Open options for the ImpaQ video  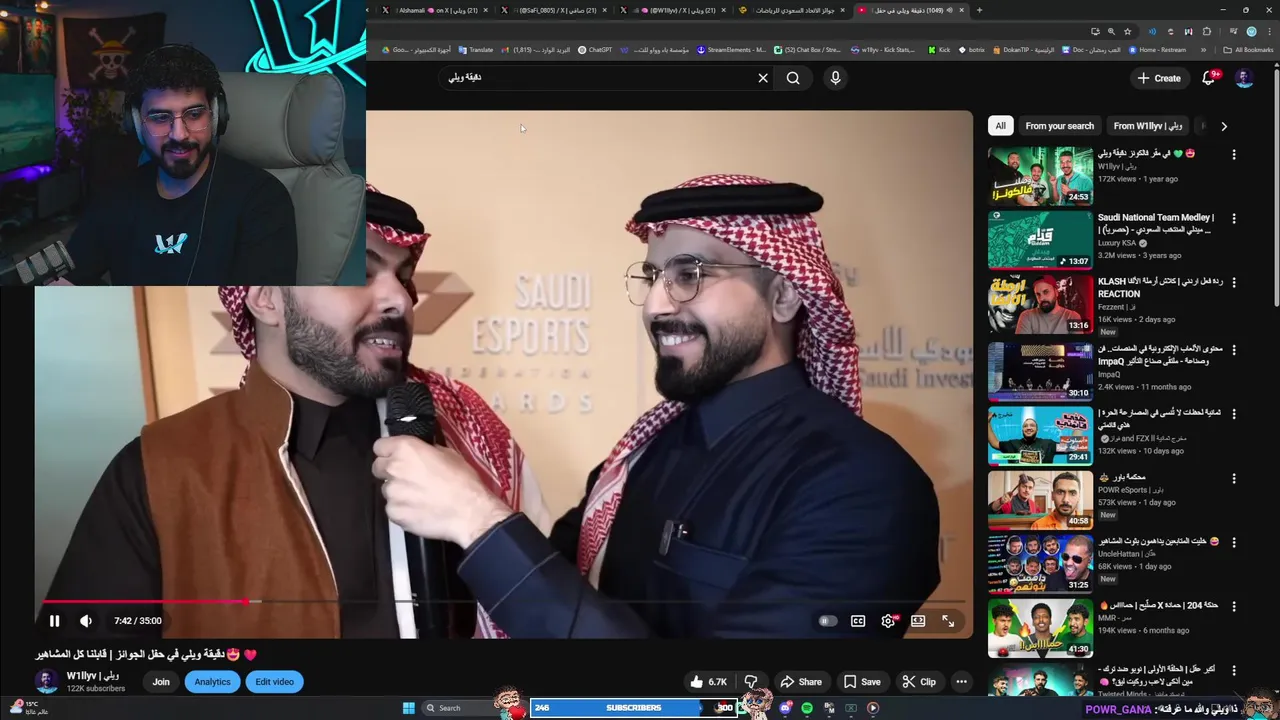(x=1234, y=350)
